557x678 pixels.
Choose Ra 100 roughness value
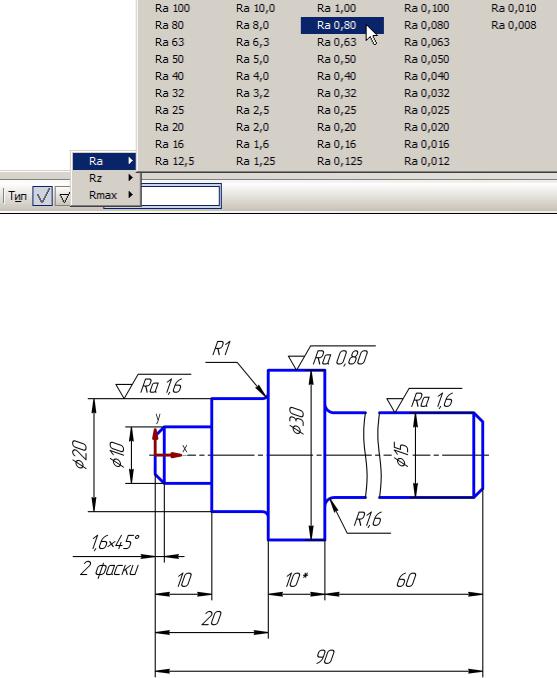click(x=172, y=8)
